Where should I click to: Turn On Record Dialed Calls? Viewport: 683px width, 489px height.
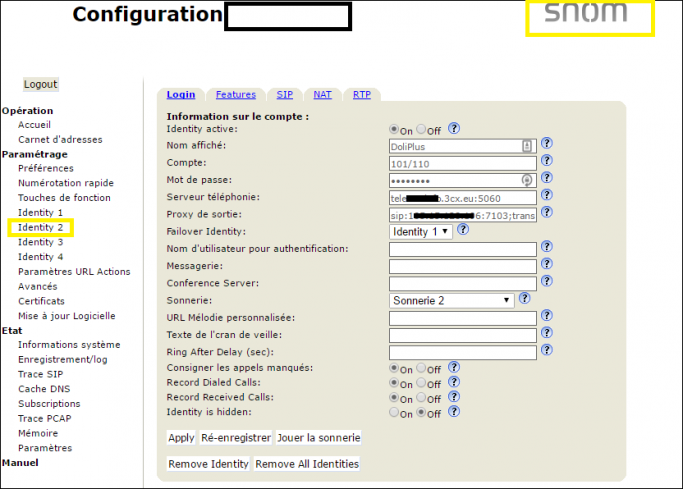point(394,383)
